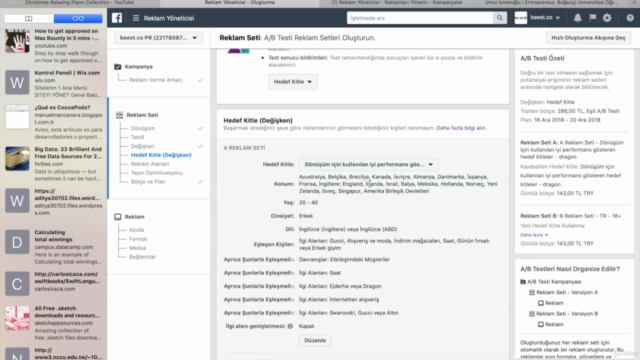The image size is (640, 360).
Task: Go to Reklam Verme Amacı step
Action: point(156,80)
